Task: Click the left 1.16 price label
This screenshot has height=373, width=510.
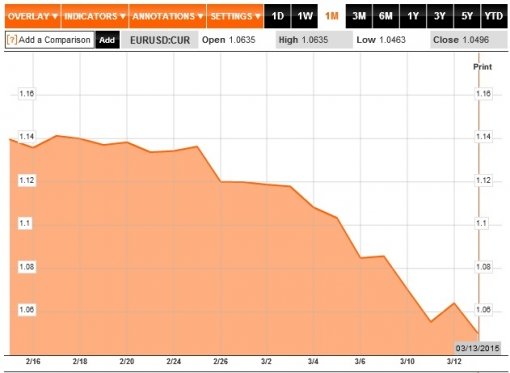Action: point(27,93)
